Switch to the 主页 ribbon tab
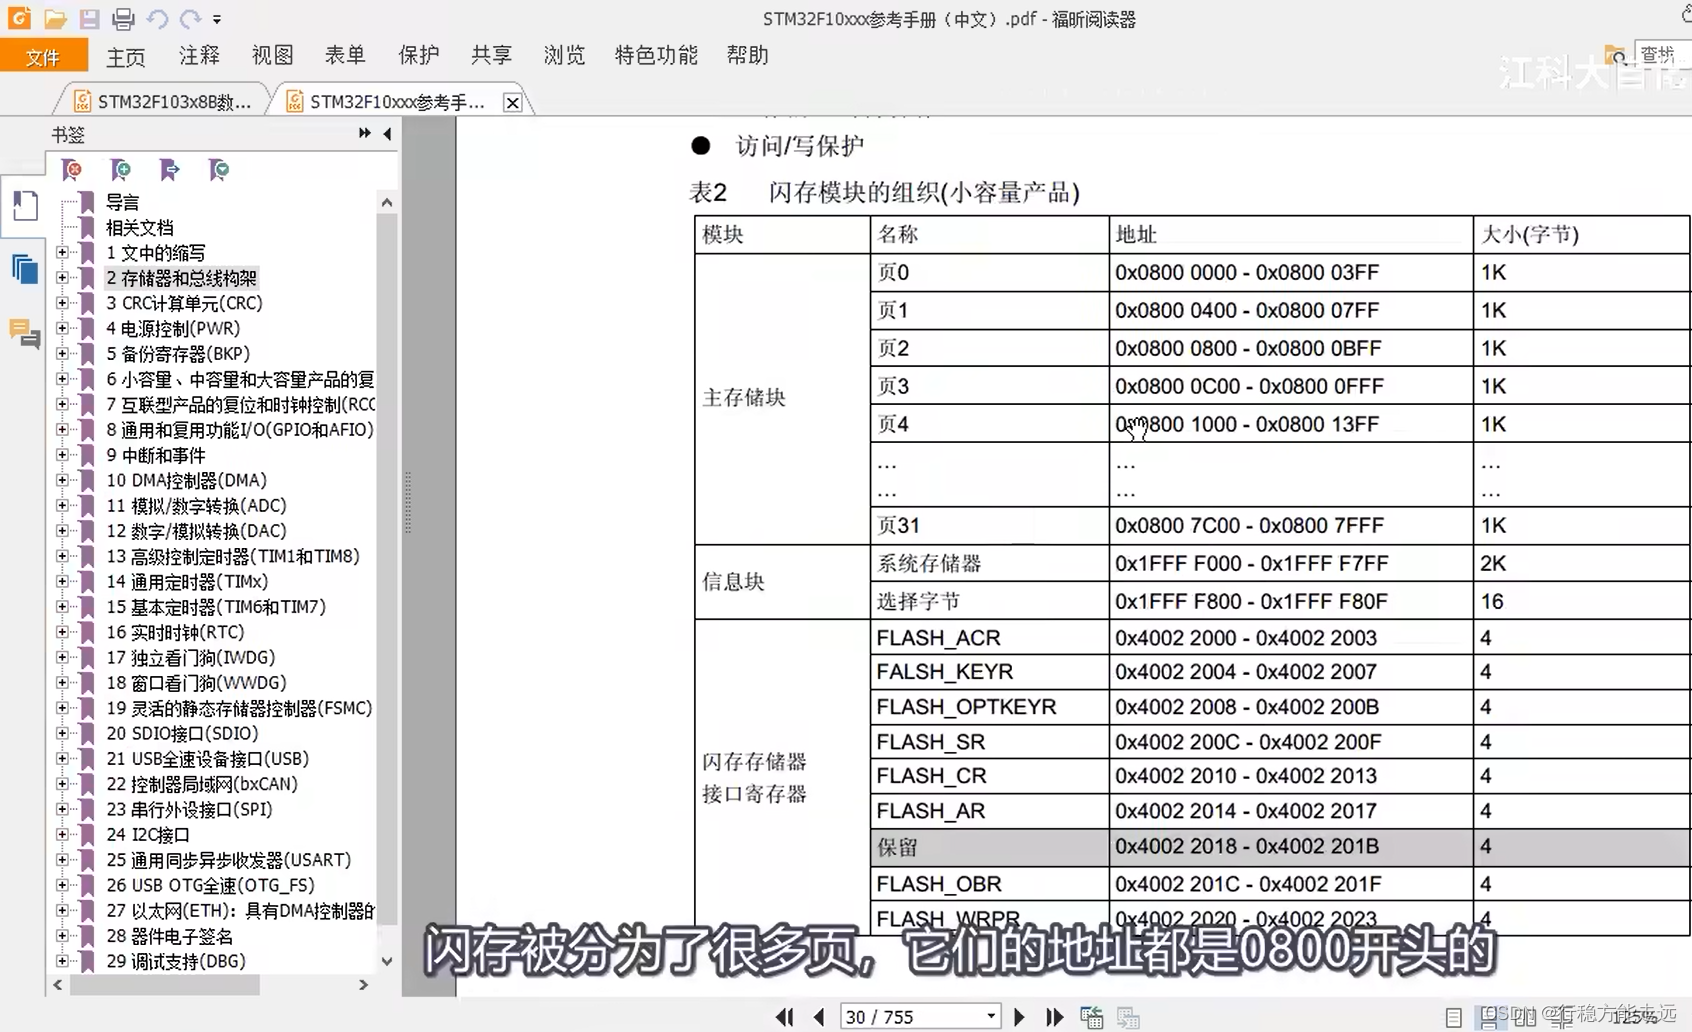 (126, 56)
